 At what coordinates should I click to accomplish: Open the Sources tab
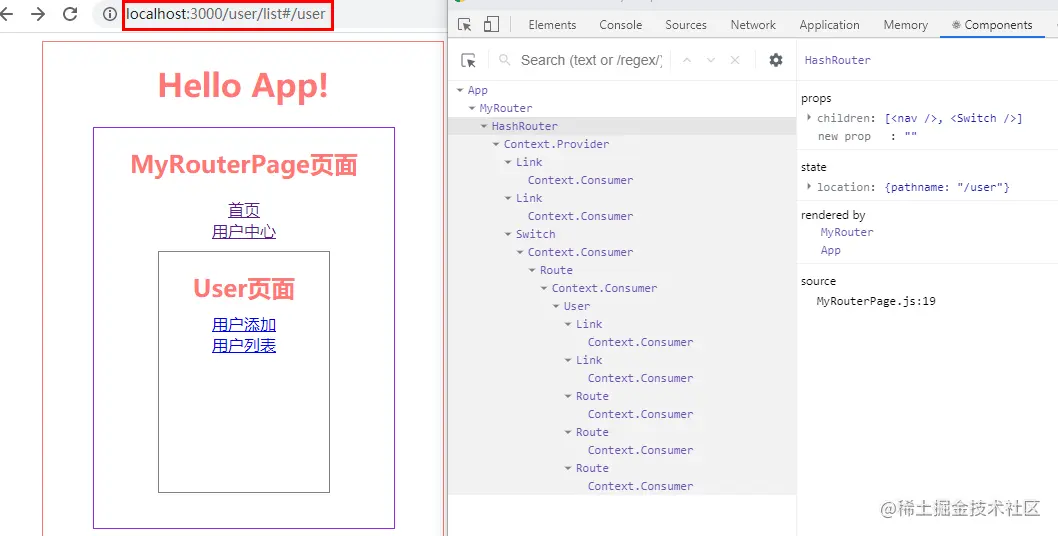686,25
